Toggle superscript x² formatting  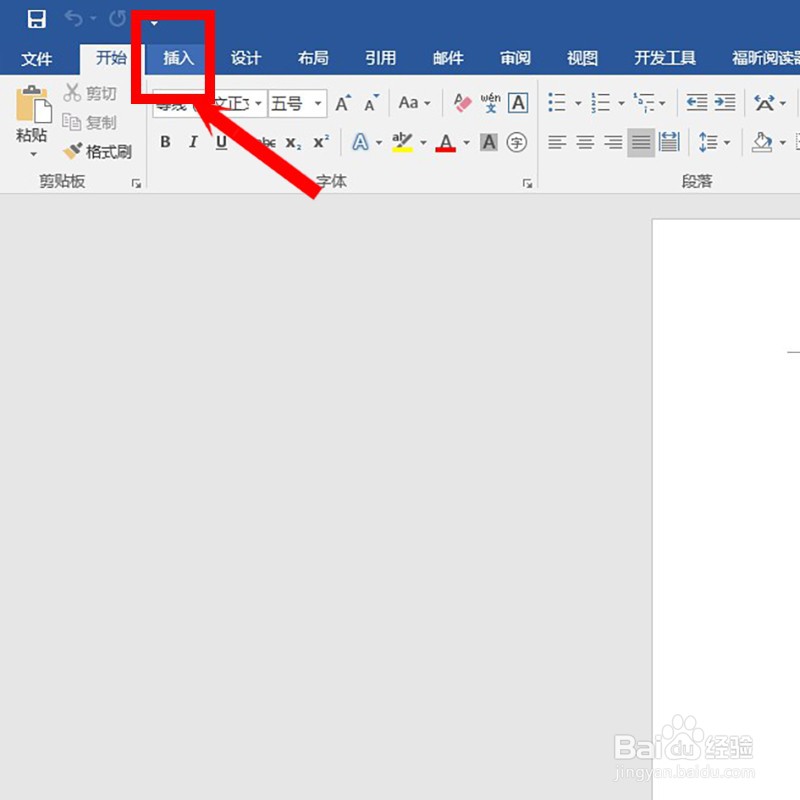point(321,141)
